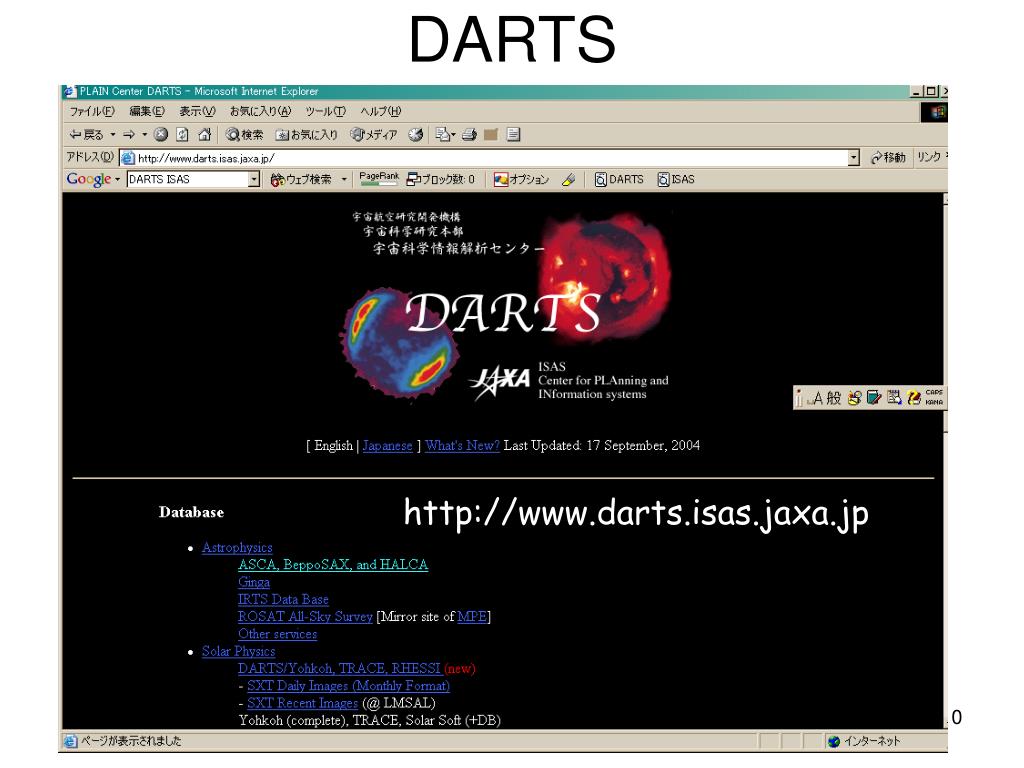Click the PageRank indicator bar

(378, 178)
